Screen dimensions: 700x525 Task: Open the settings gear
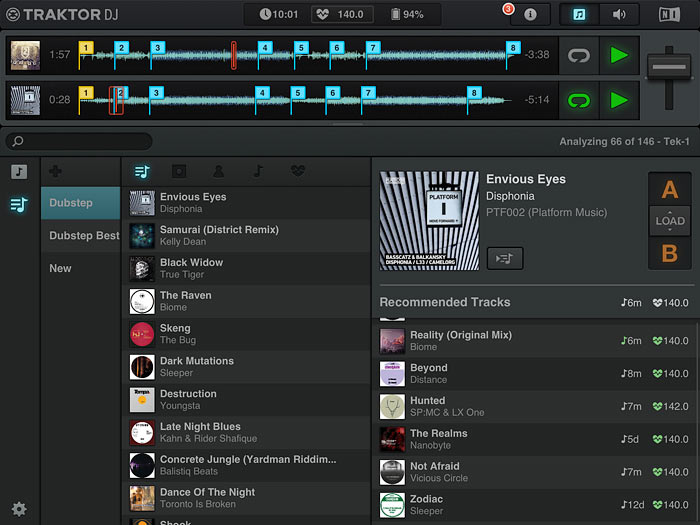point(19,509)
